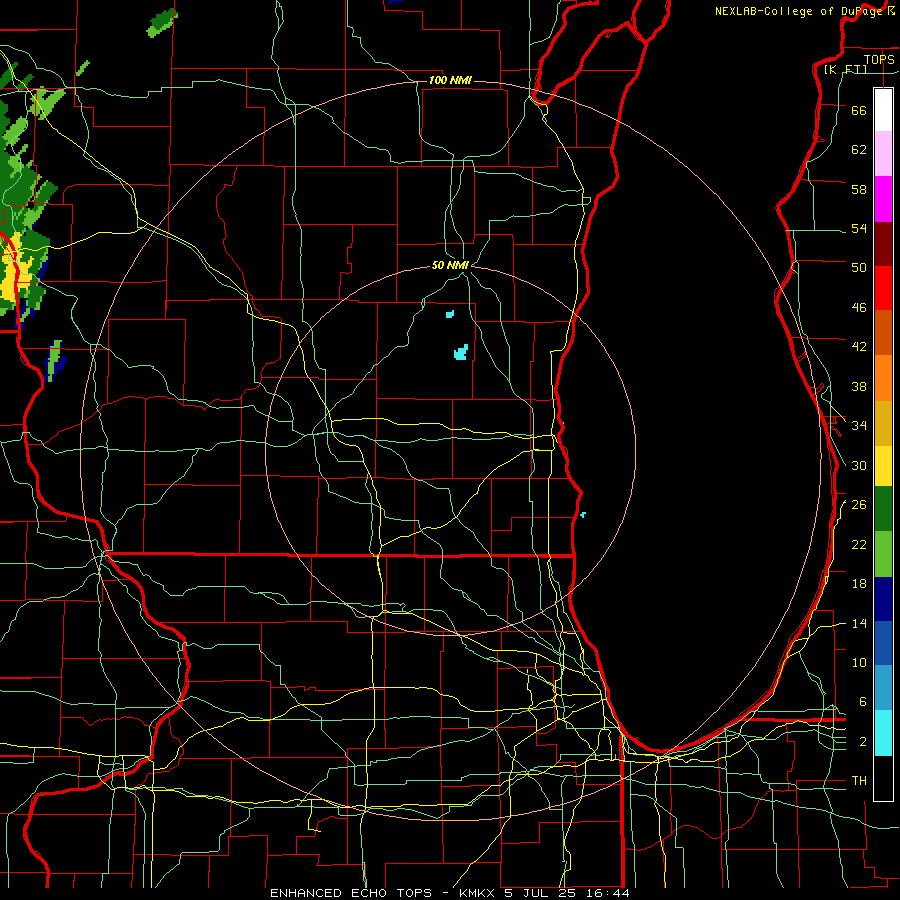Click the legend value '42'
Viewport: 900px width, 900px height.
click(x=859, y=347)
